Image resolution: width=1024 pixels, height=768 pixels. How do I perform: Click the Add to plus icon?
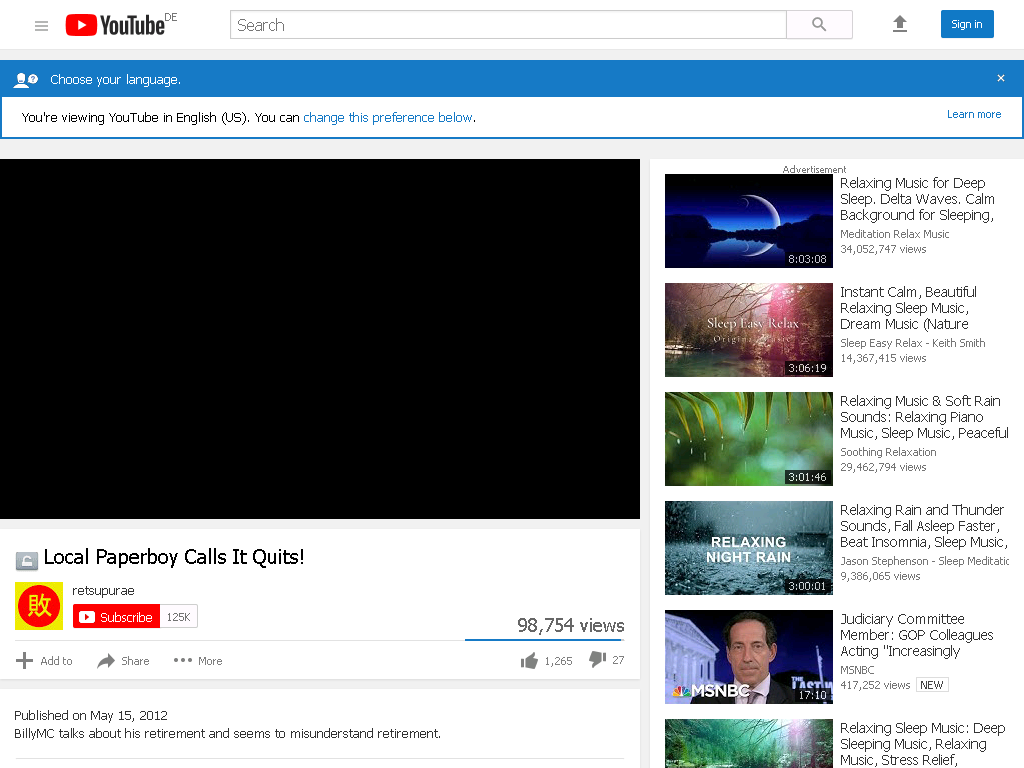24,661
